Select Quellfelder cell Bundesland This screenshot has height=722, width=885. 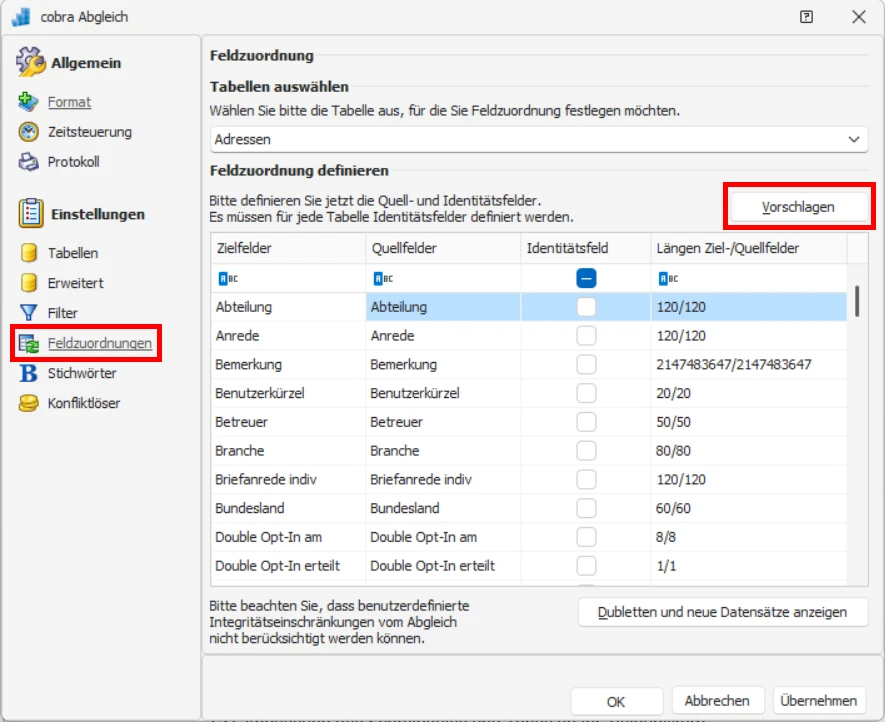click(x=443, y=509)
